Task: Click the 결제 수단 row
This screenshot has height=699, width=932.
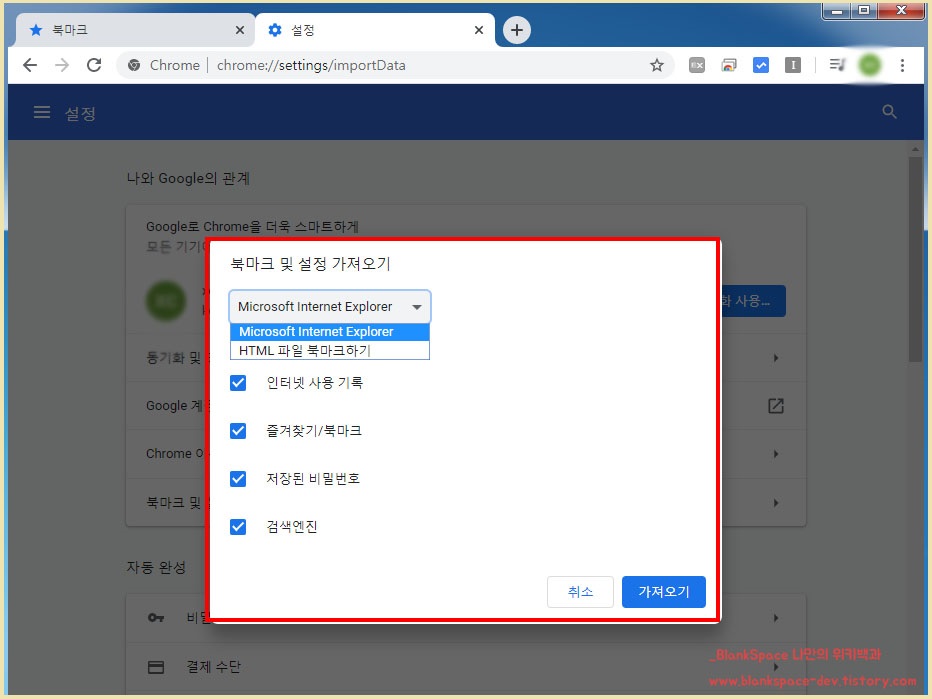Action: pos(465,667)
